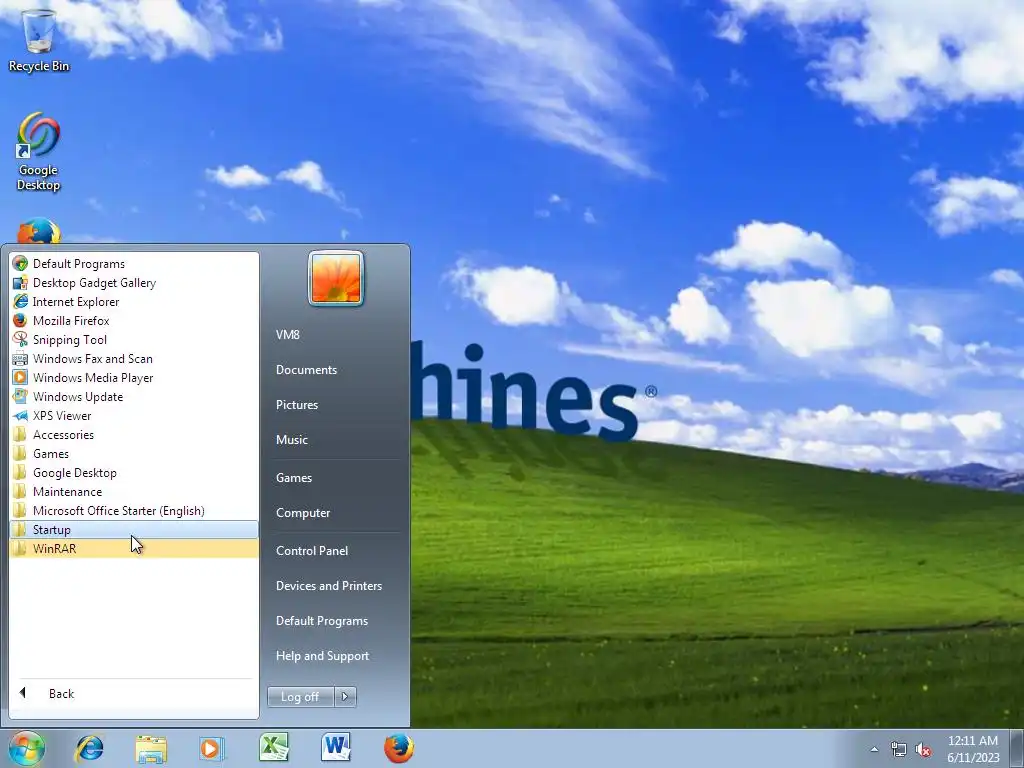This screenshot has height=768, width=1024.
Task: Open Default Programs in the All Programs list
Action: [x=134, y=264]
